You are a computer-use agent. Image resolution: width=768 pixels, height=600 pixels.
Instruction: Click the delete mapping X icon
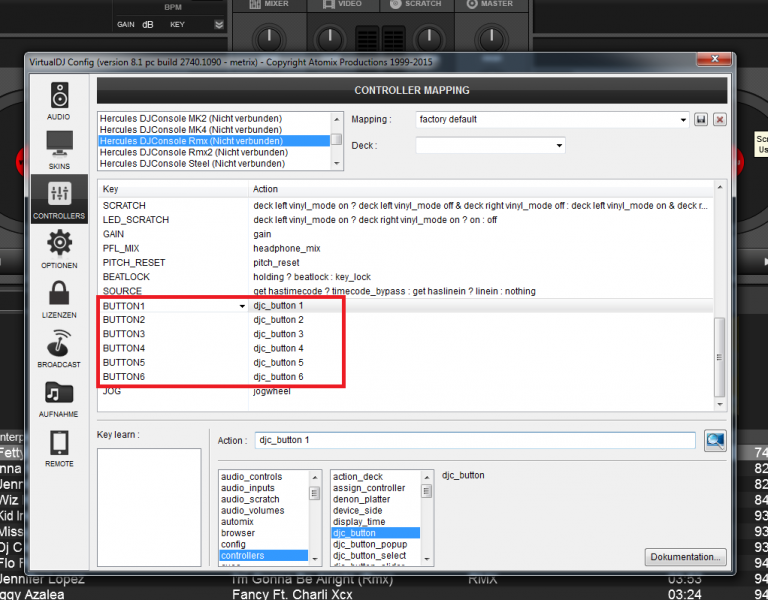coord(719,120)
